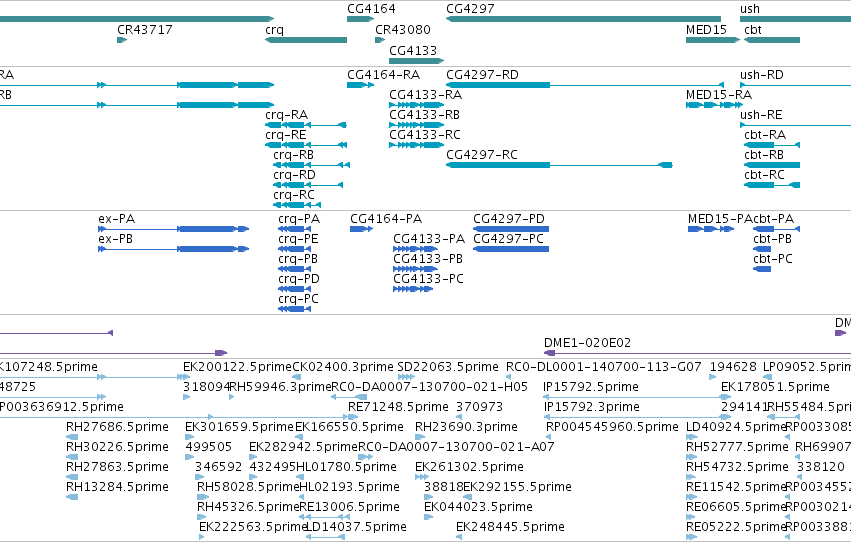This screenshot has height=542, width=851.
Task: Select transcript ush-RD
Action: pyautogui.click(x=762, y=74)
